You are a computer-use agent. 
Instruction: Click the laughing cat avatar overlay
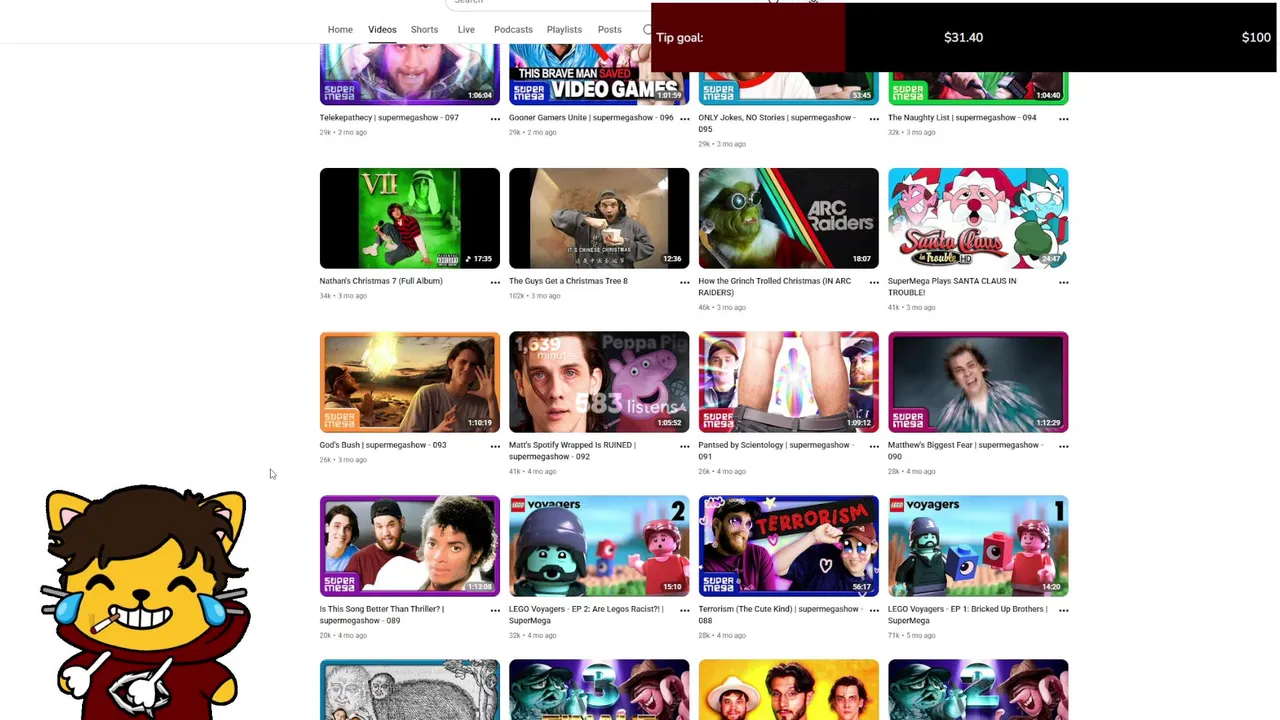coord(145,602)
